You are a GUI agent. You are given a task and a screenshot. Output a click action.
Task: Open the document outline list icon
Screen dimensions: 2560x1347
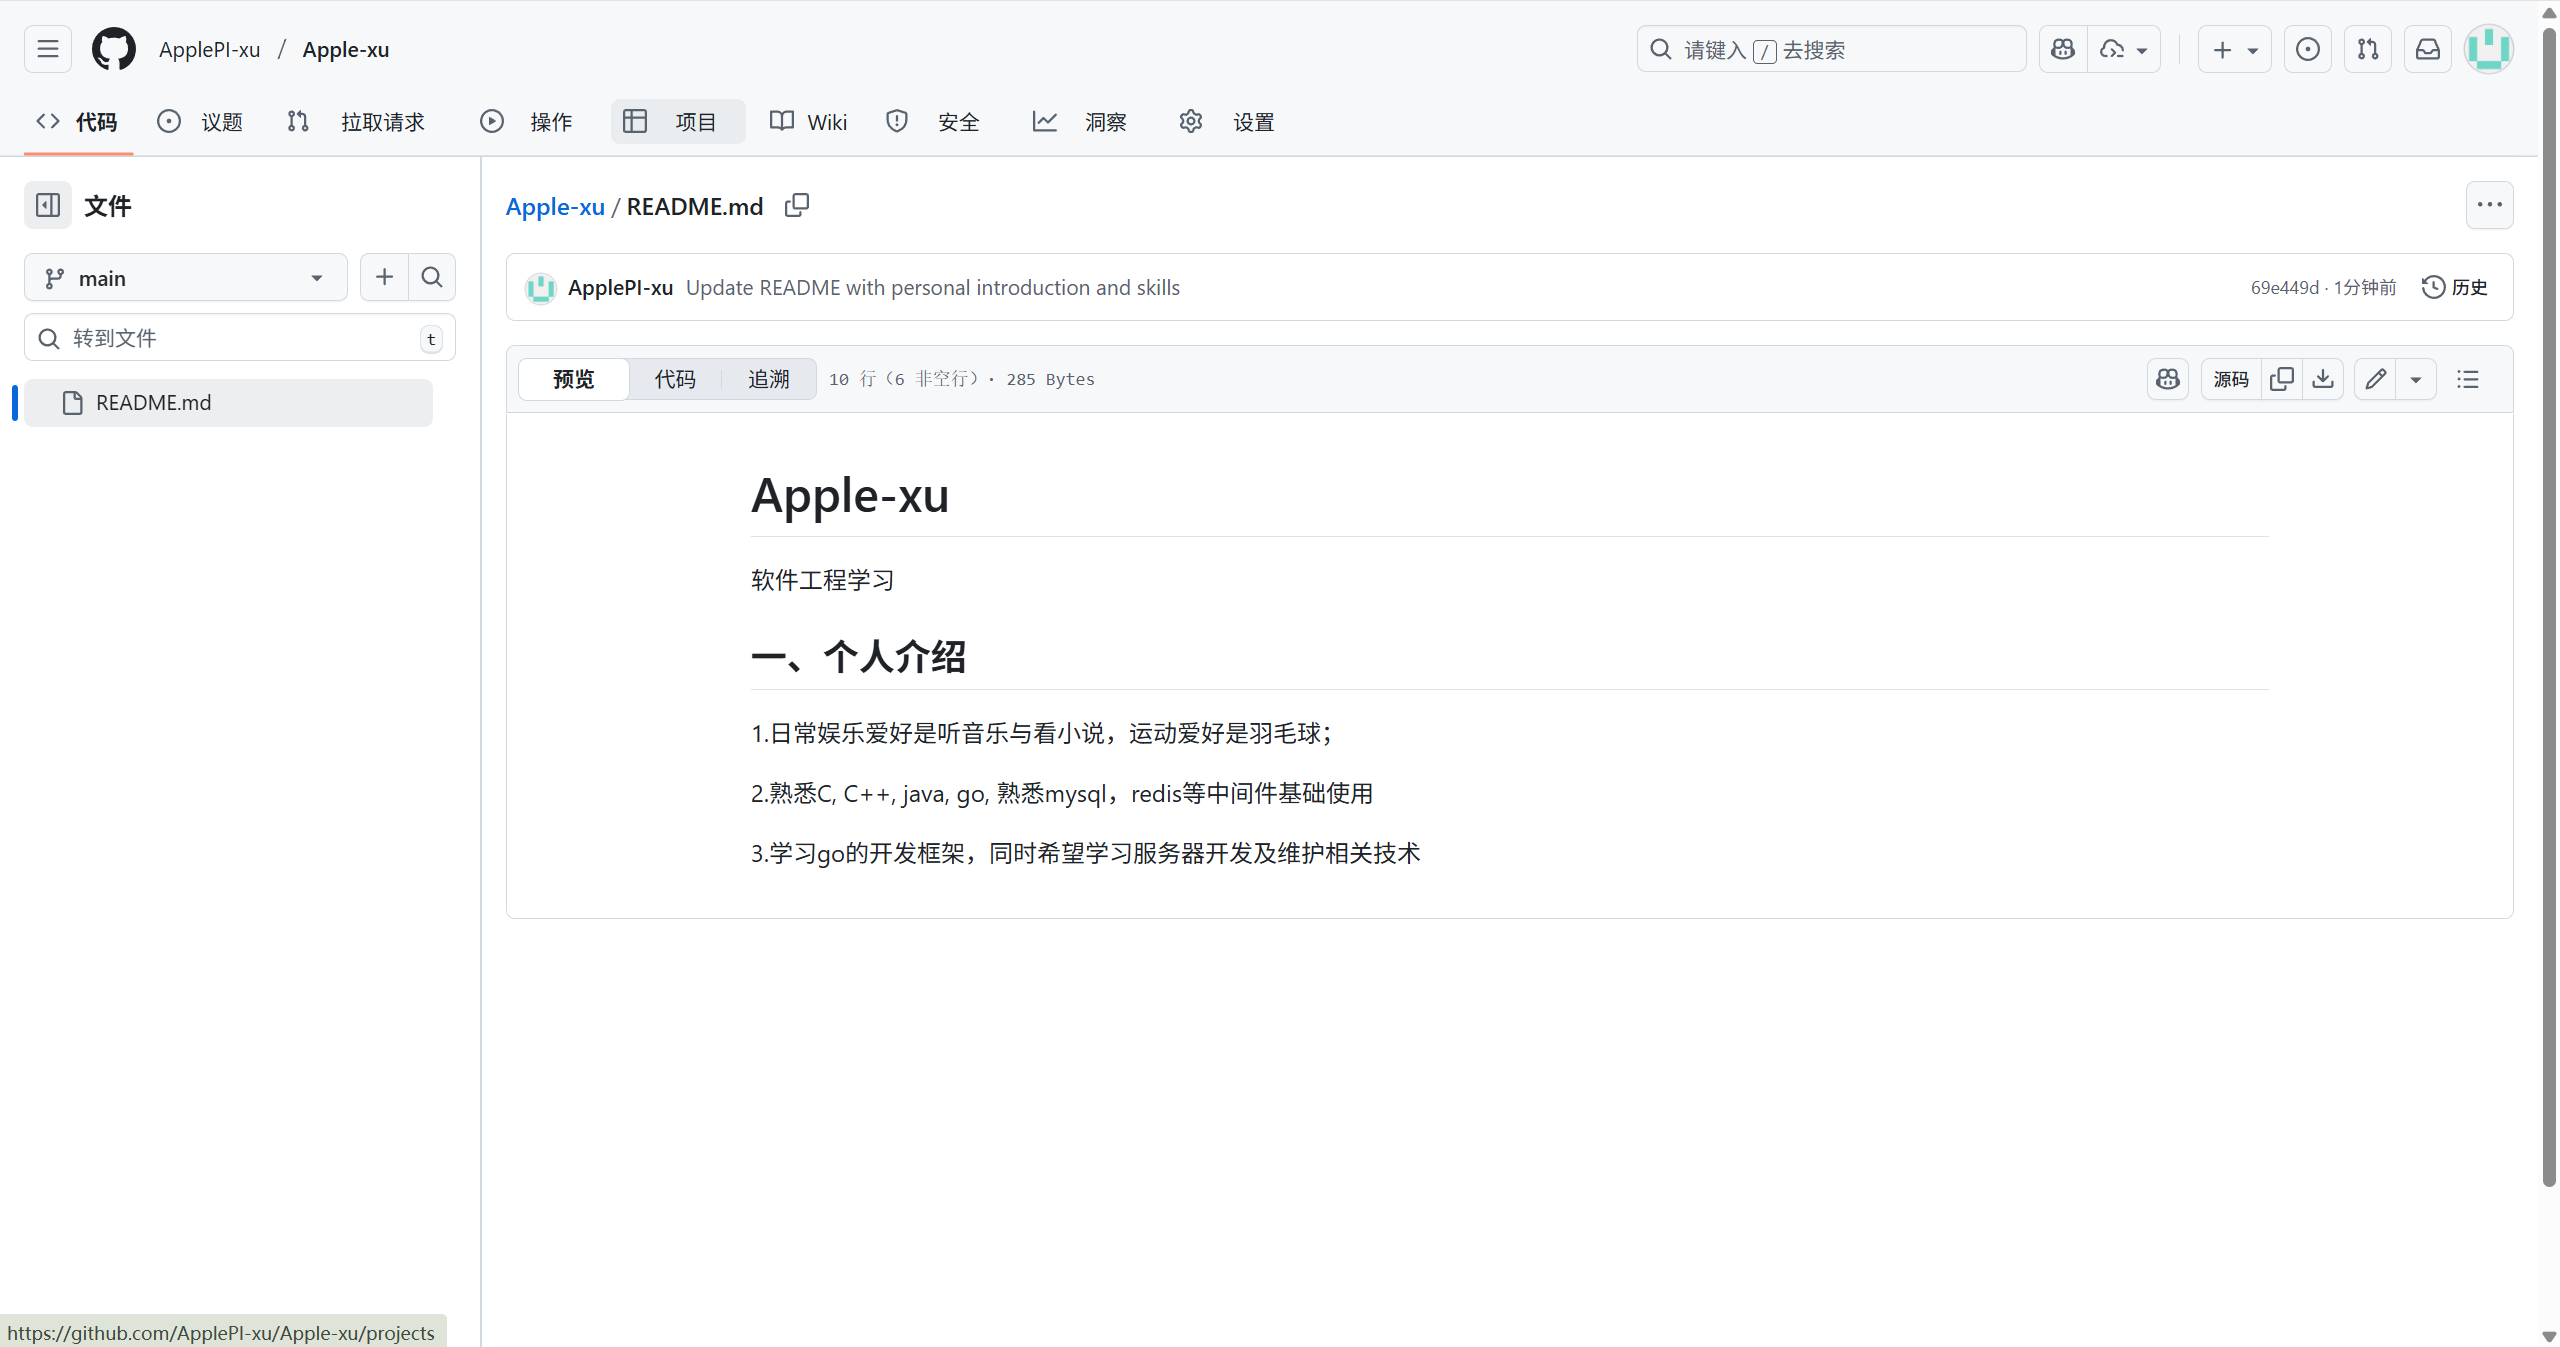pyautogui.click(x=2468, y=379)
